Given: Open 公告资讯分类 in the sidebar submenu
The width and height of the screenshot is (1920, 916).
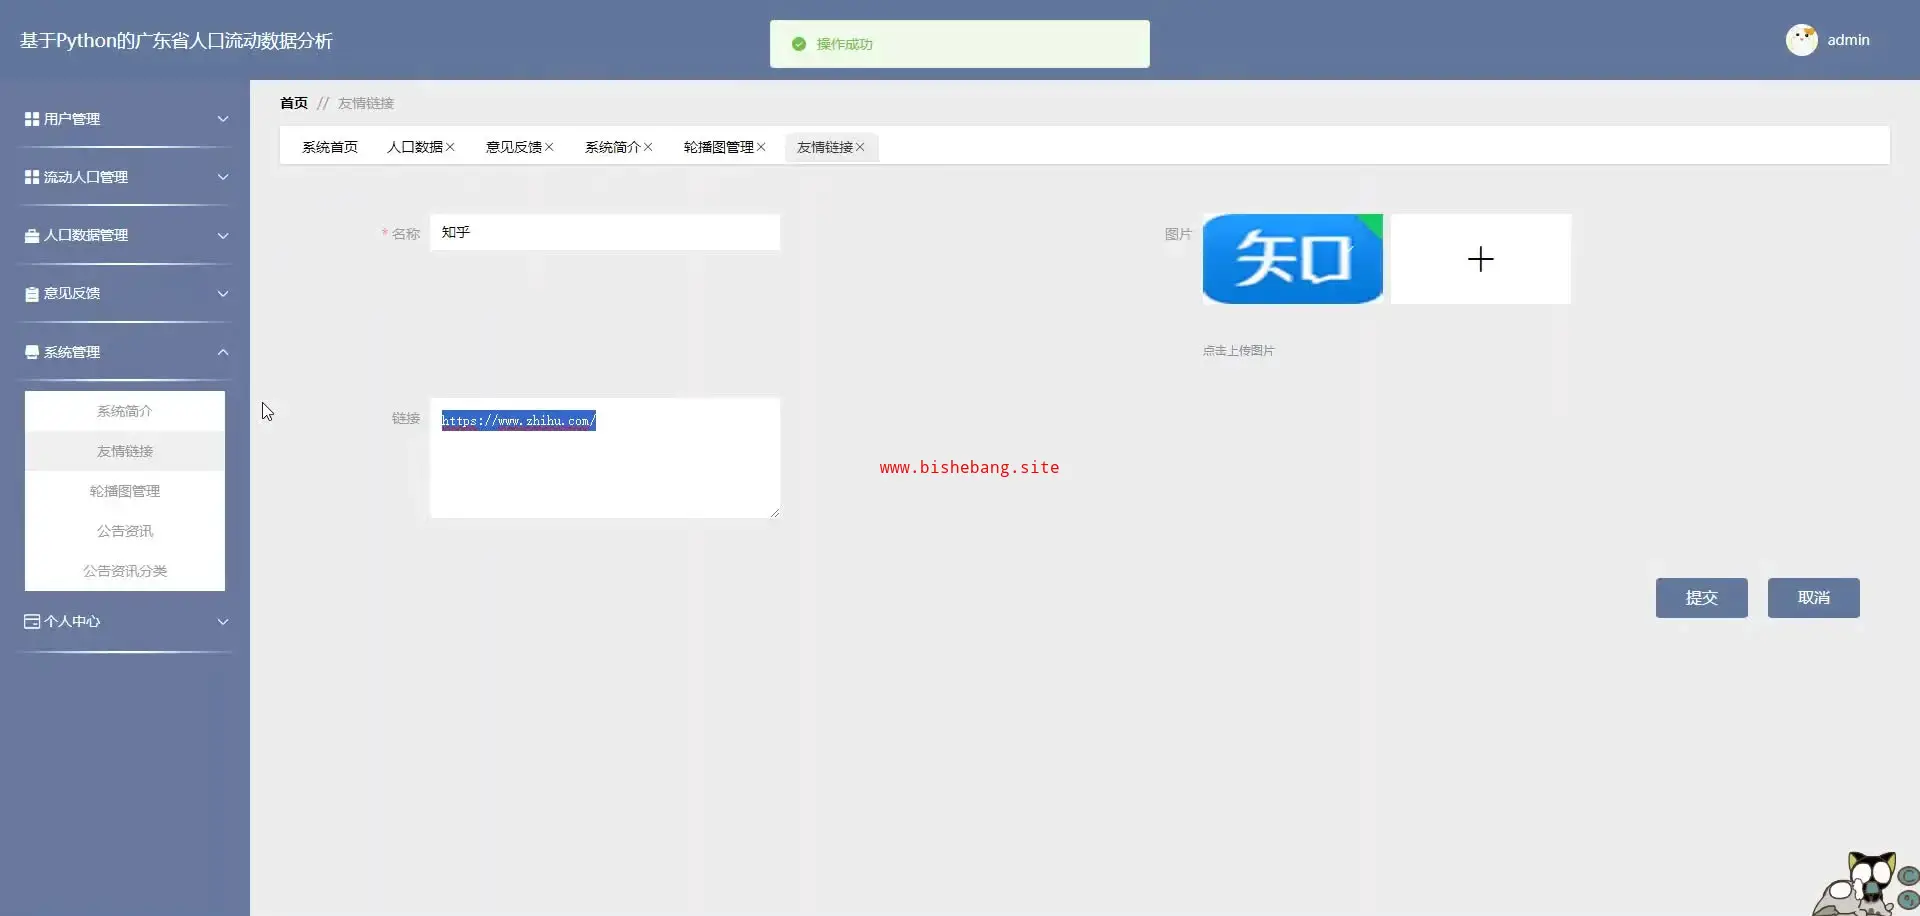Looking at the screenshot, I should click(125, 571).
